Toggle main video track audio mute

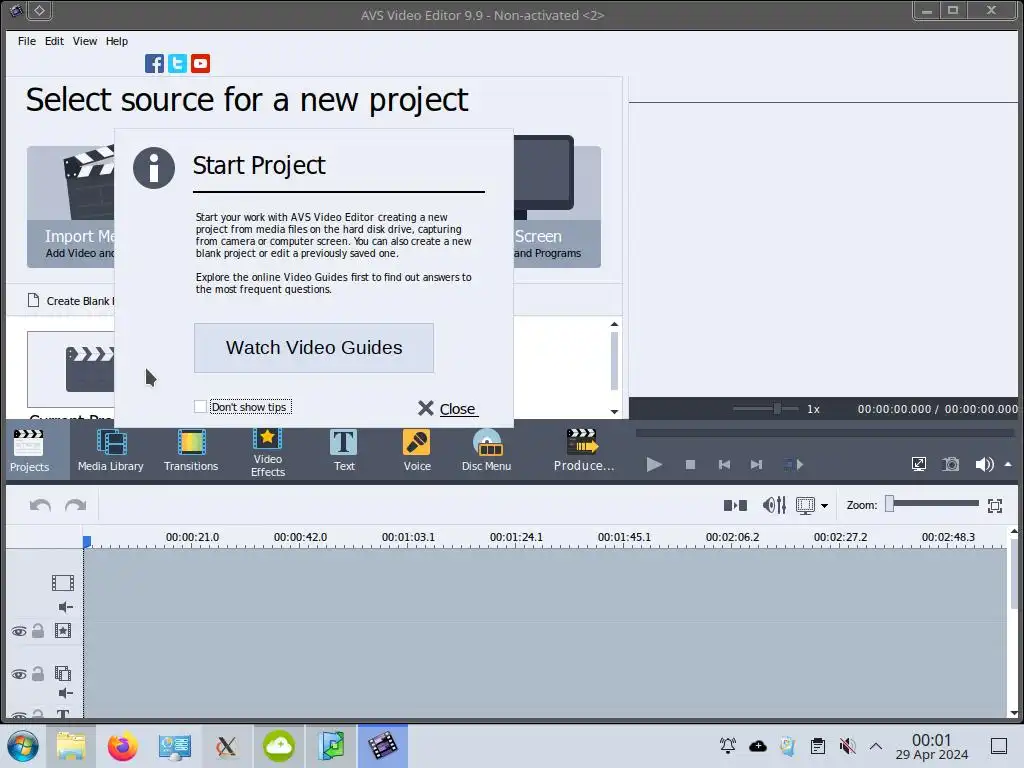pyautogui.click(x=65, y=607)
